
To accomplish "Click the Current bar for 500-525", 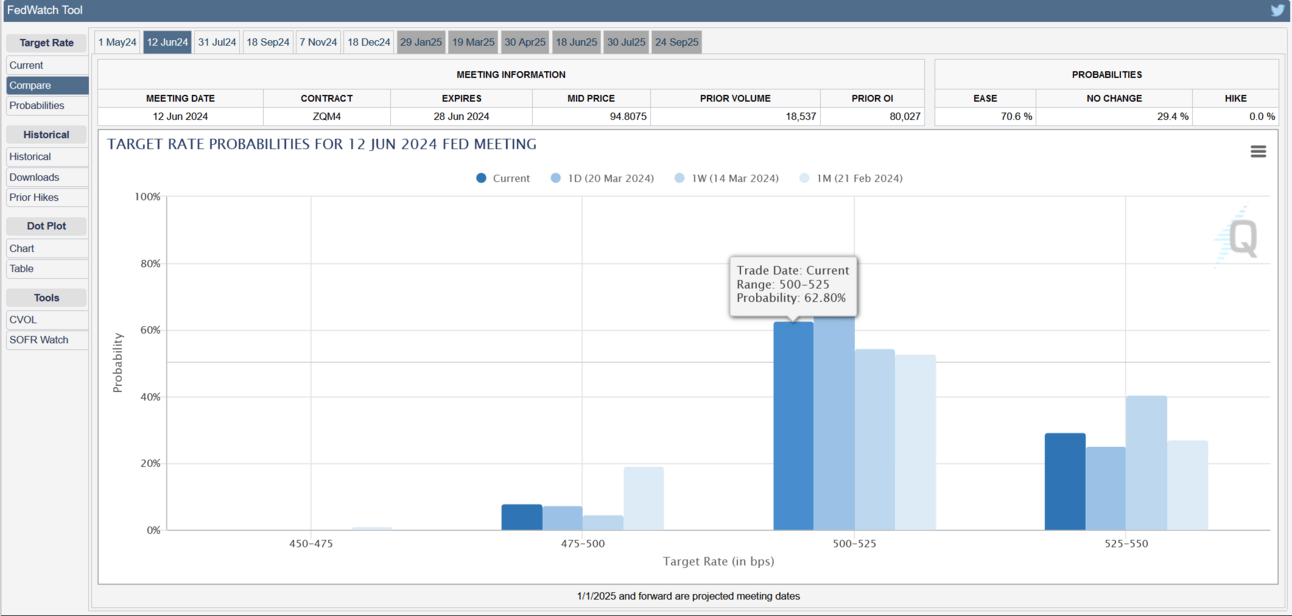I will (793, 426).
